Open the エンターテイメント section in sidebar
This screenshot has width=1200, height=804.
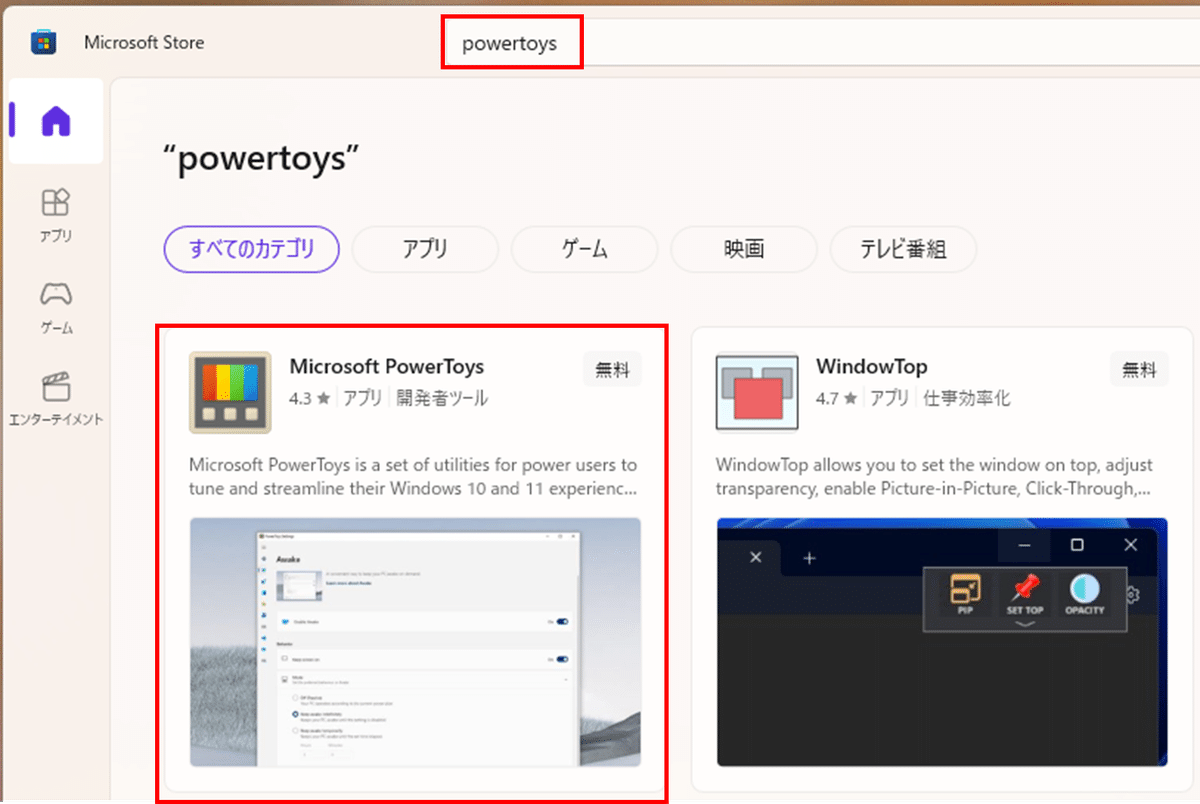point(56,399)
